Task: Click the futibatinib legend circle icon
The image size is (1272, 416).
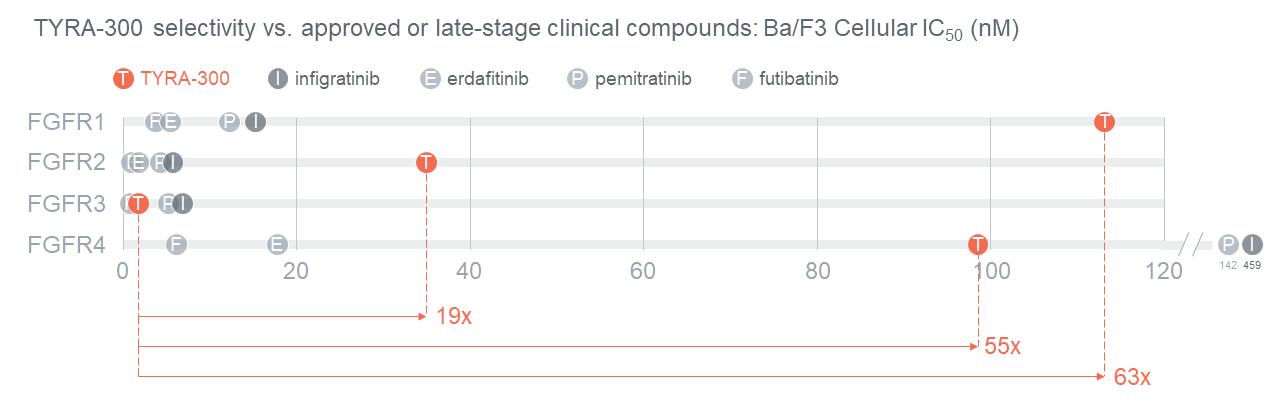Action: point(742,79)
